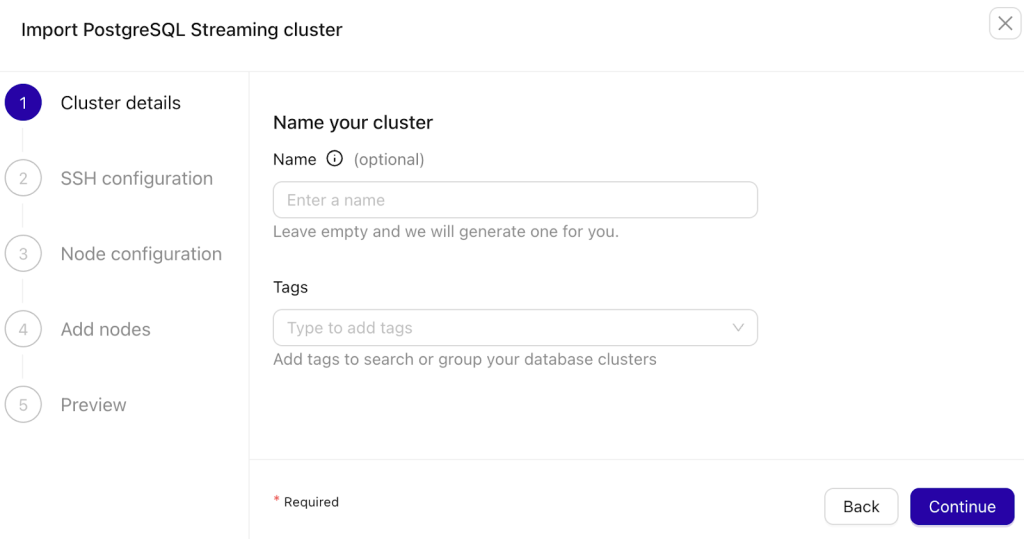This screenshot has height=539, width=1024.
Task: Click the step 1 number circle
Action: click(23, 103)
